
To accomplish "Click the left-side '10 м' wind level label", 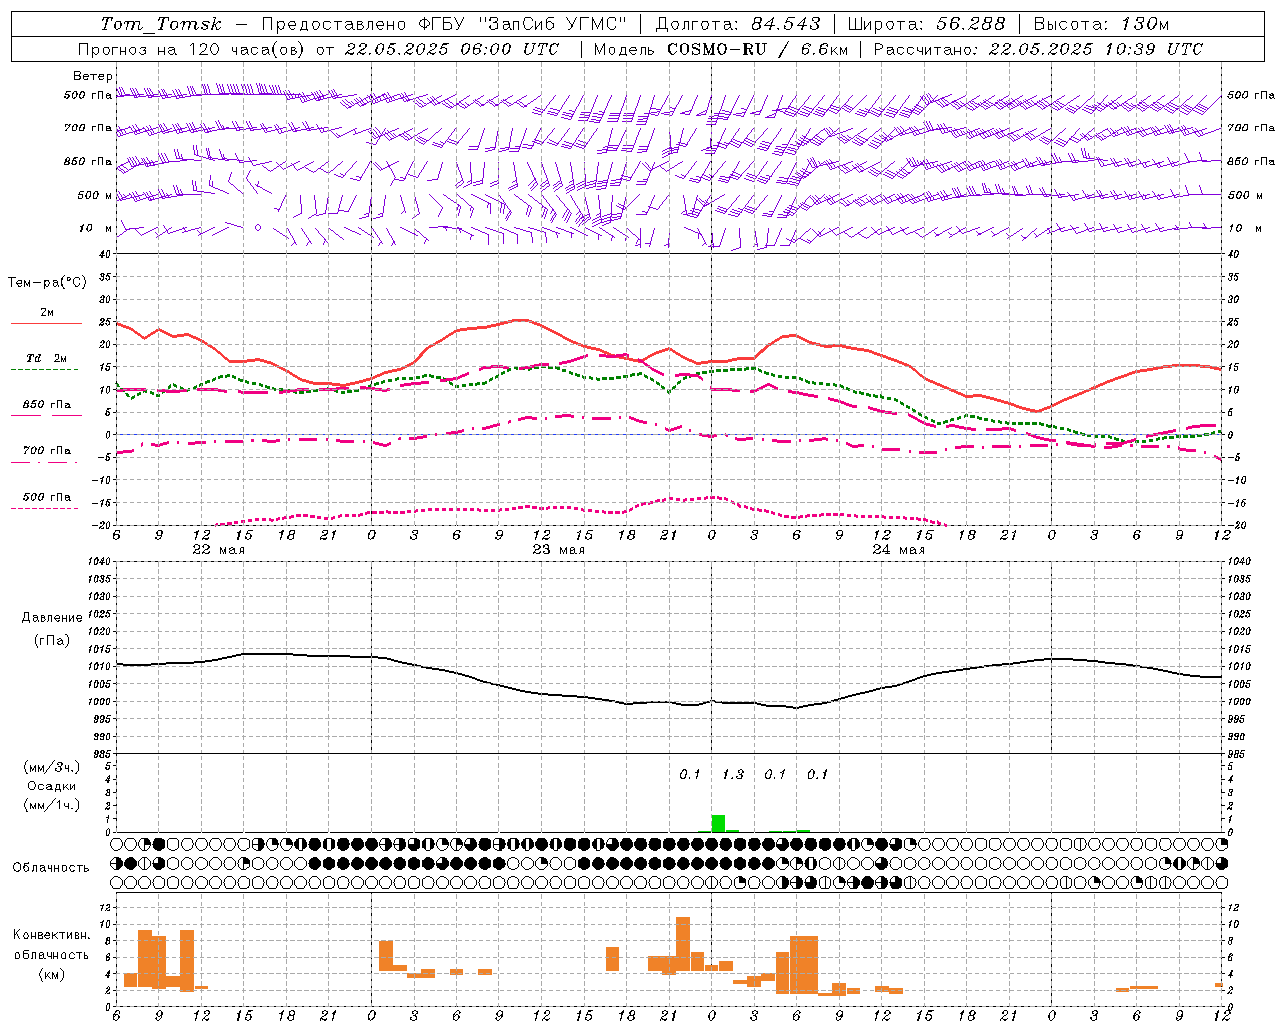I will tap(96, 229).
